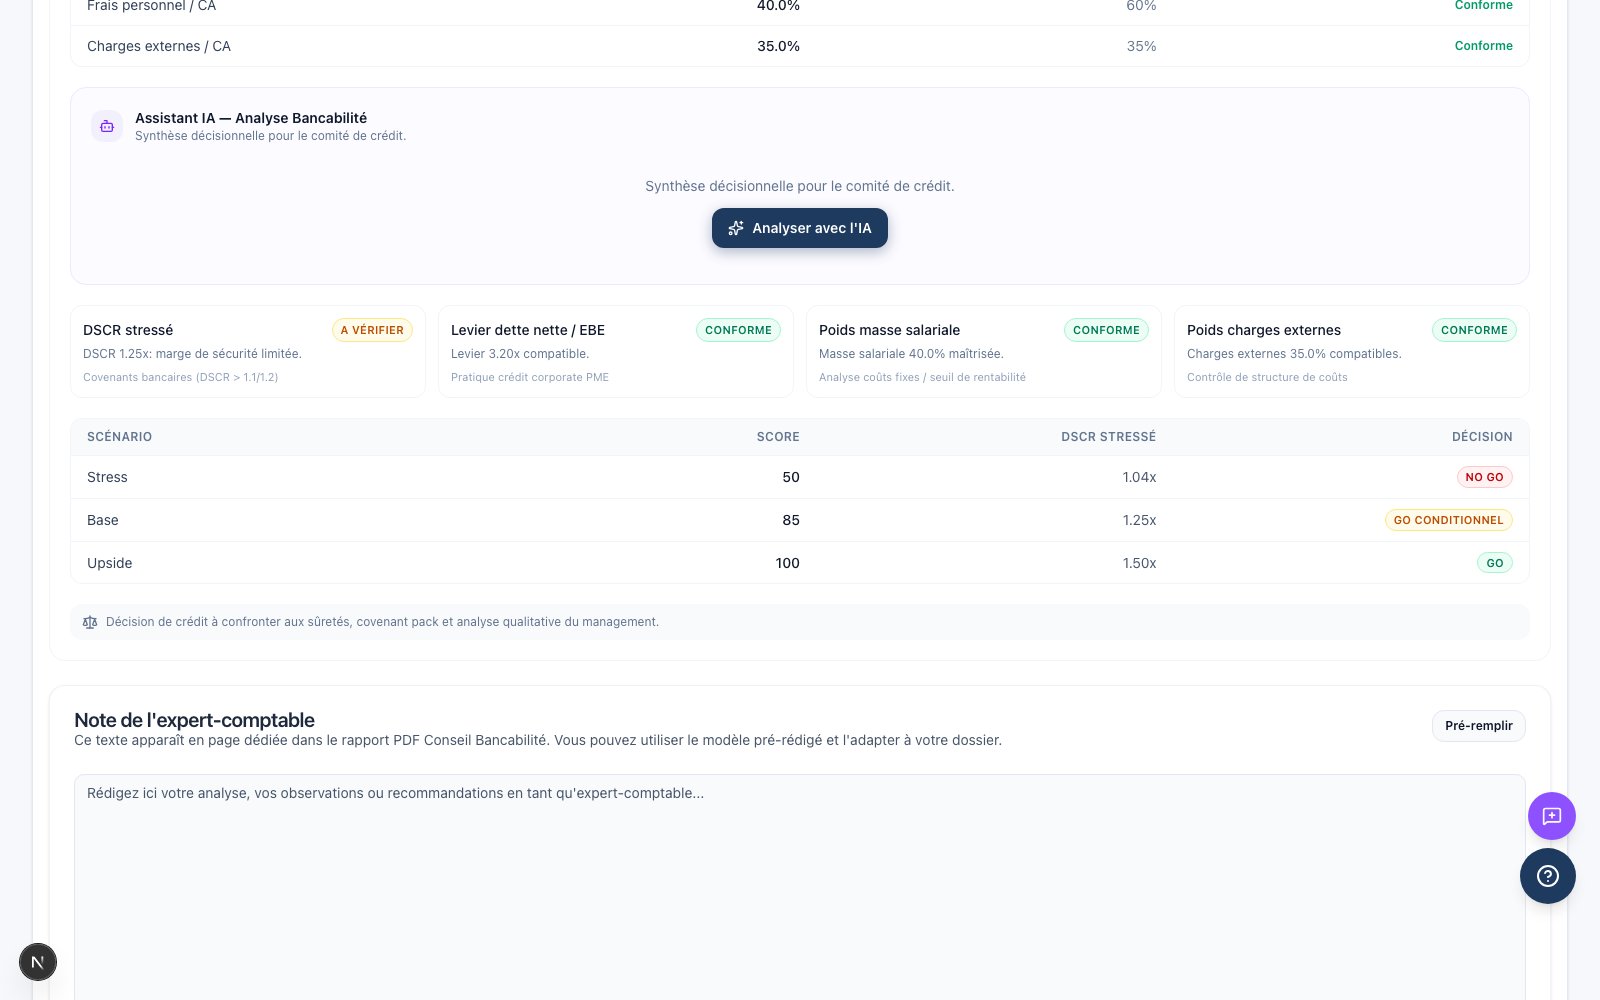Click into the expert-comptable note text area
The image size is (1600, 1000).
coord(800,887)
